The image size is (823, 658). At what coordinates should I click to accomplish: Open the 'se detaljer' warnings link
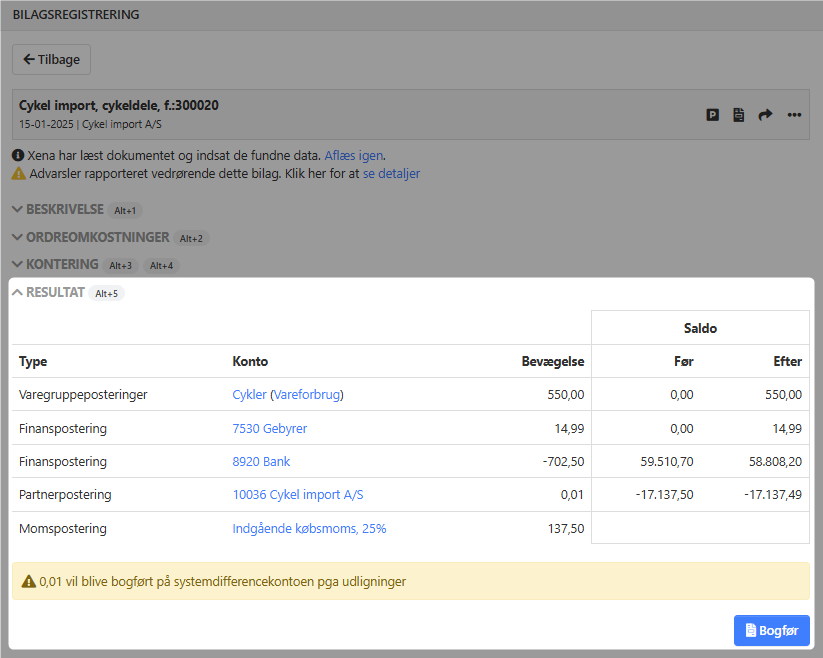point(391,173)
